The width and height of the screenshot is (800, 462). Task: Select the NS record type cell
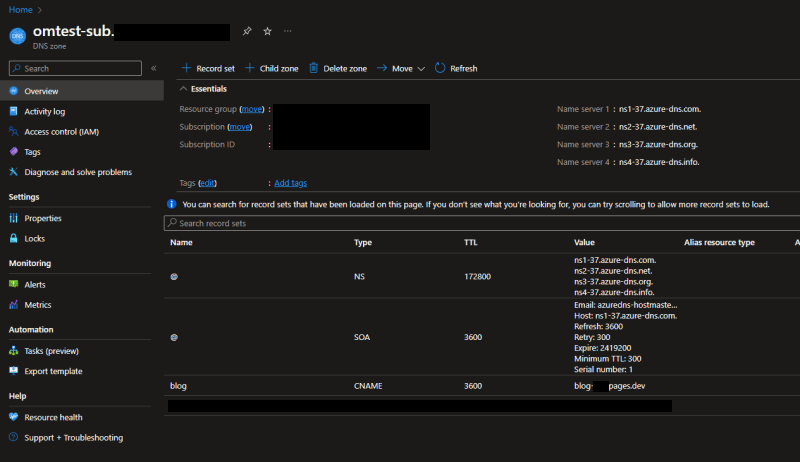click(359, 276)
